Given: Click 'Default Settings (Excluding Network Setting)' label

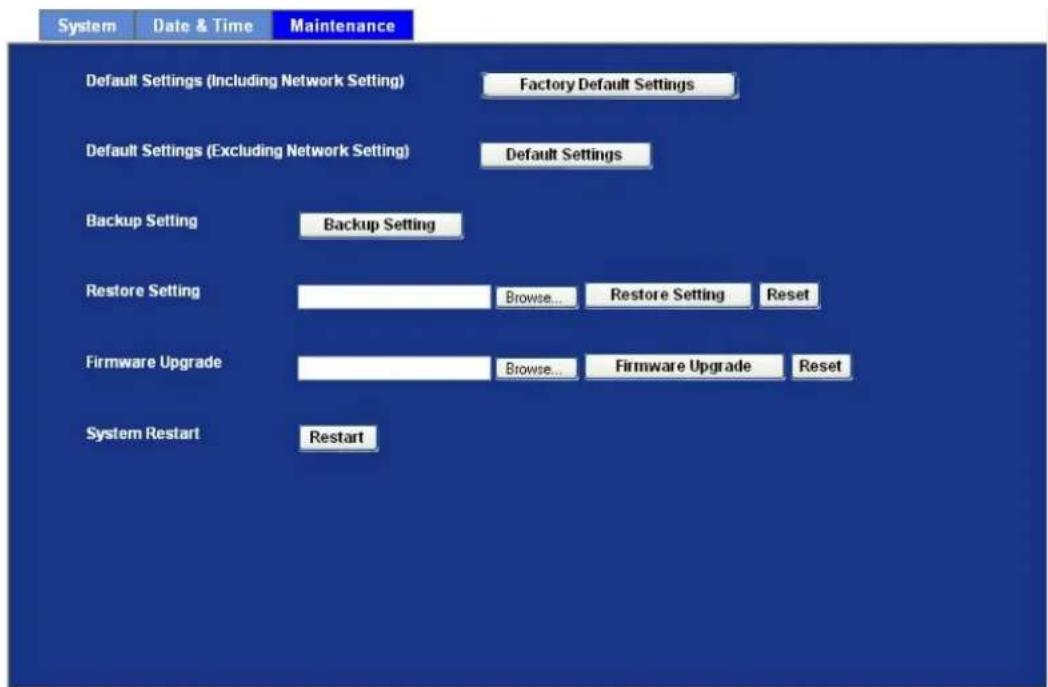Looking at the screenshot, I should (247, 151).
